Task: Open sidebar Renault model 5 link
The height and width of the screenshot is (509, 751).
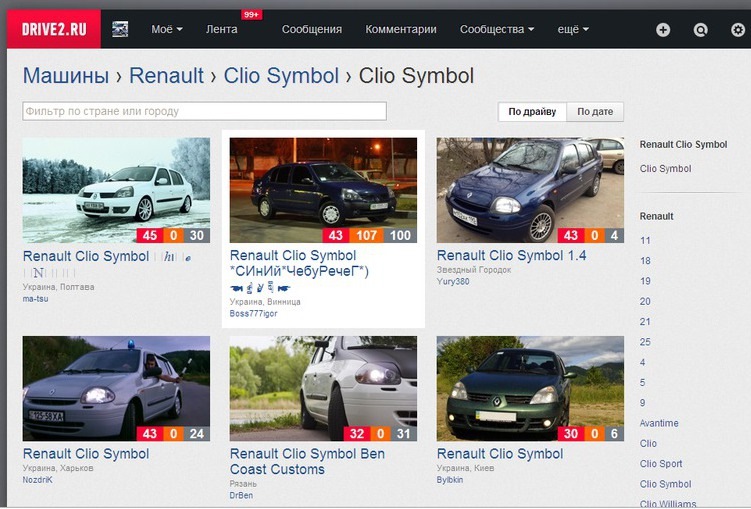Action: tap(643, 383)
